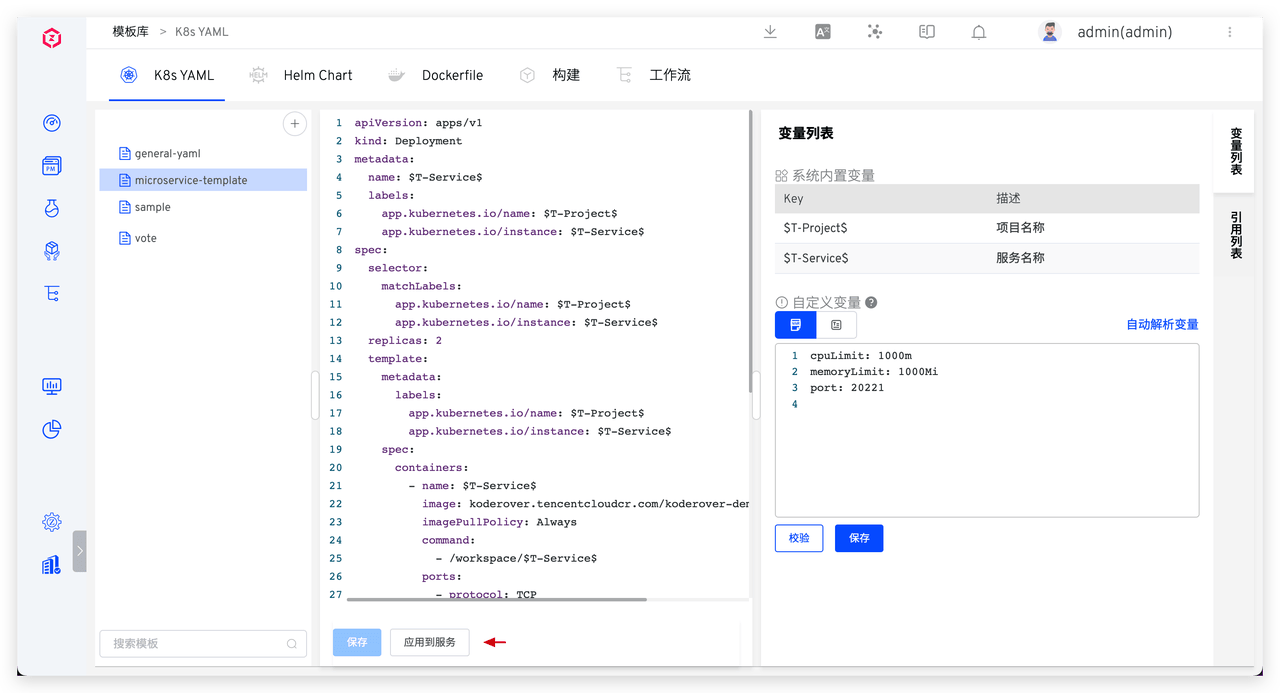Open the notifications bell

[979, 32]
